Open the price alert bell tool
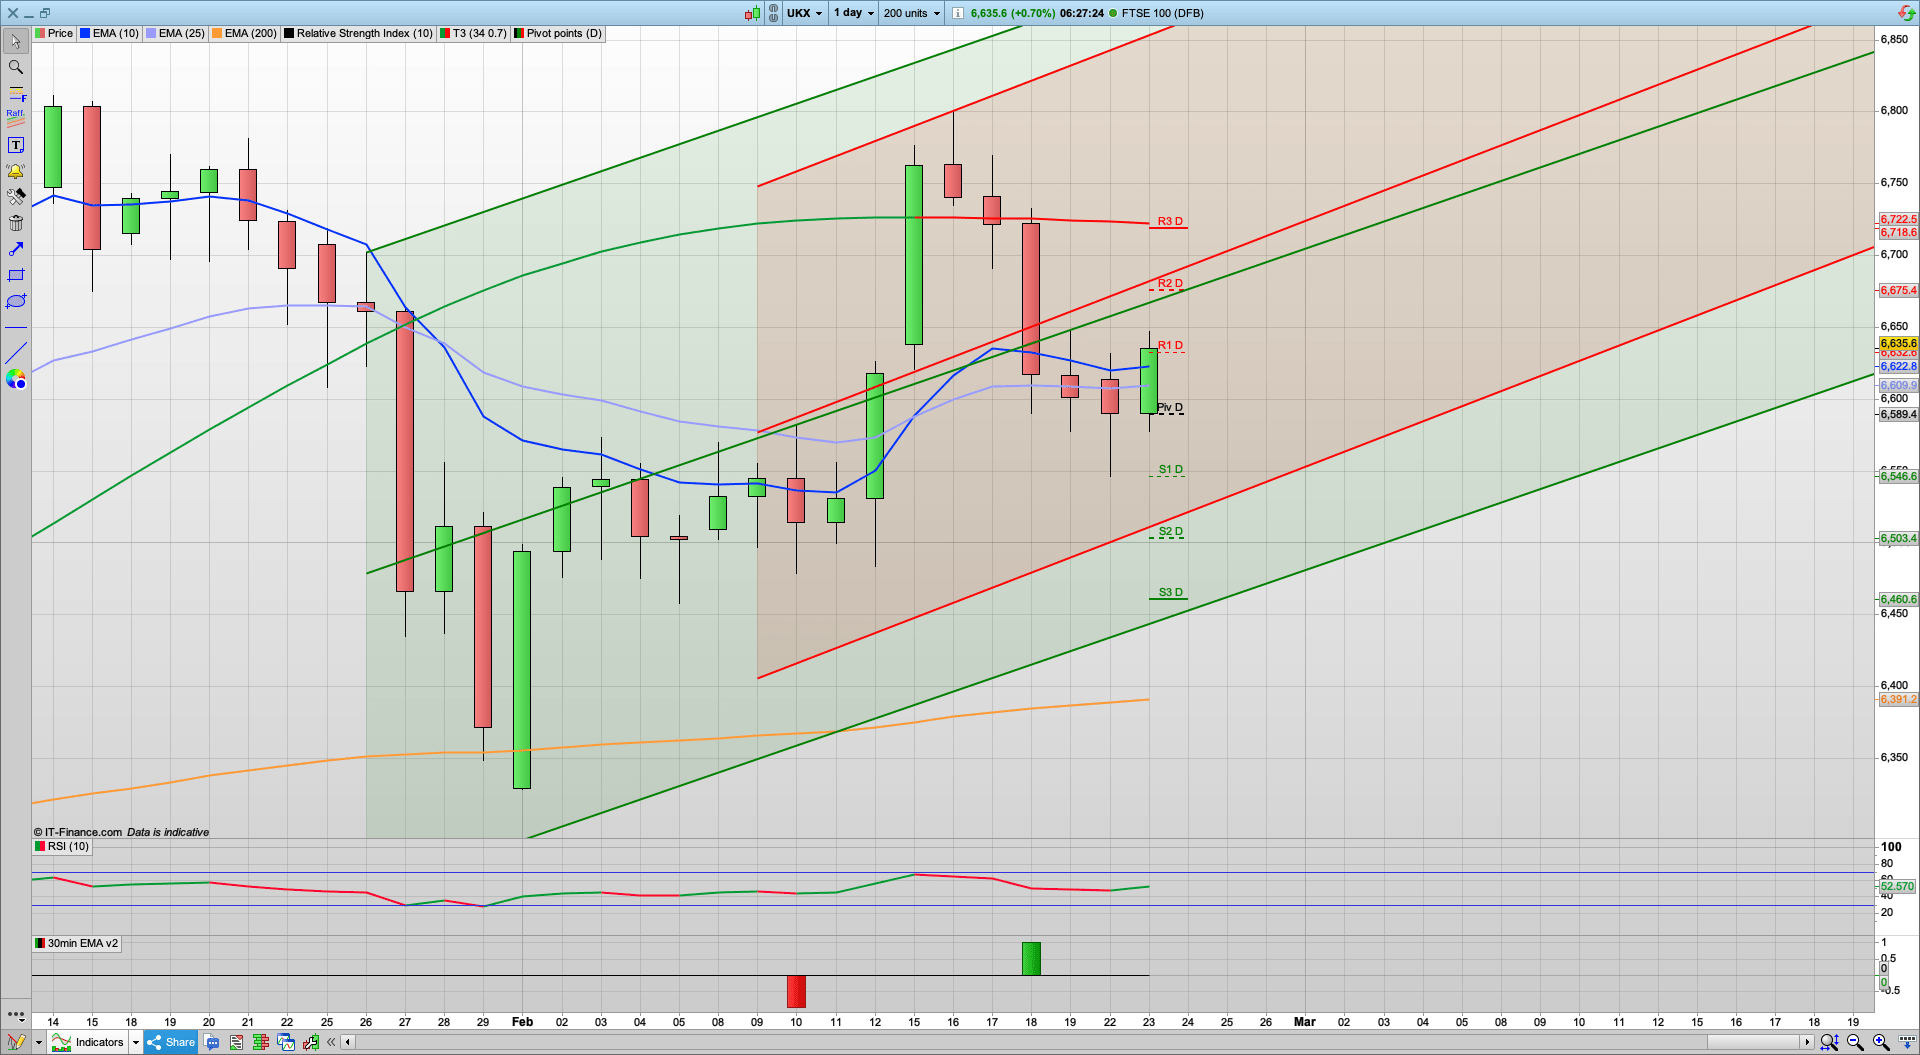1920x1055 pixels. coord(15,171)
